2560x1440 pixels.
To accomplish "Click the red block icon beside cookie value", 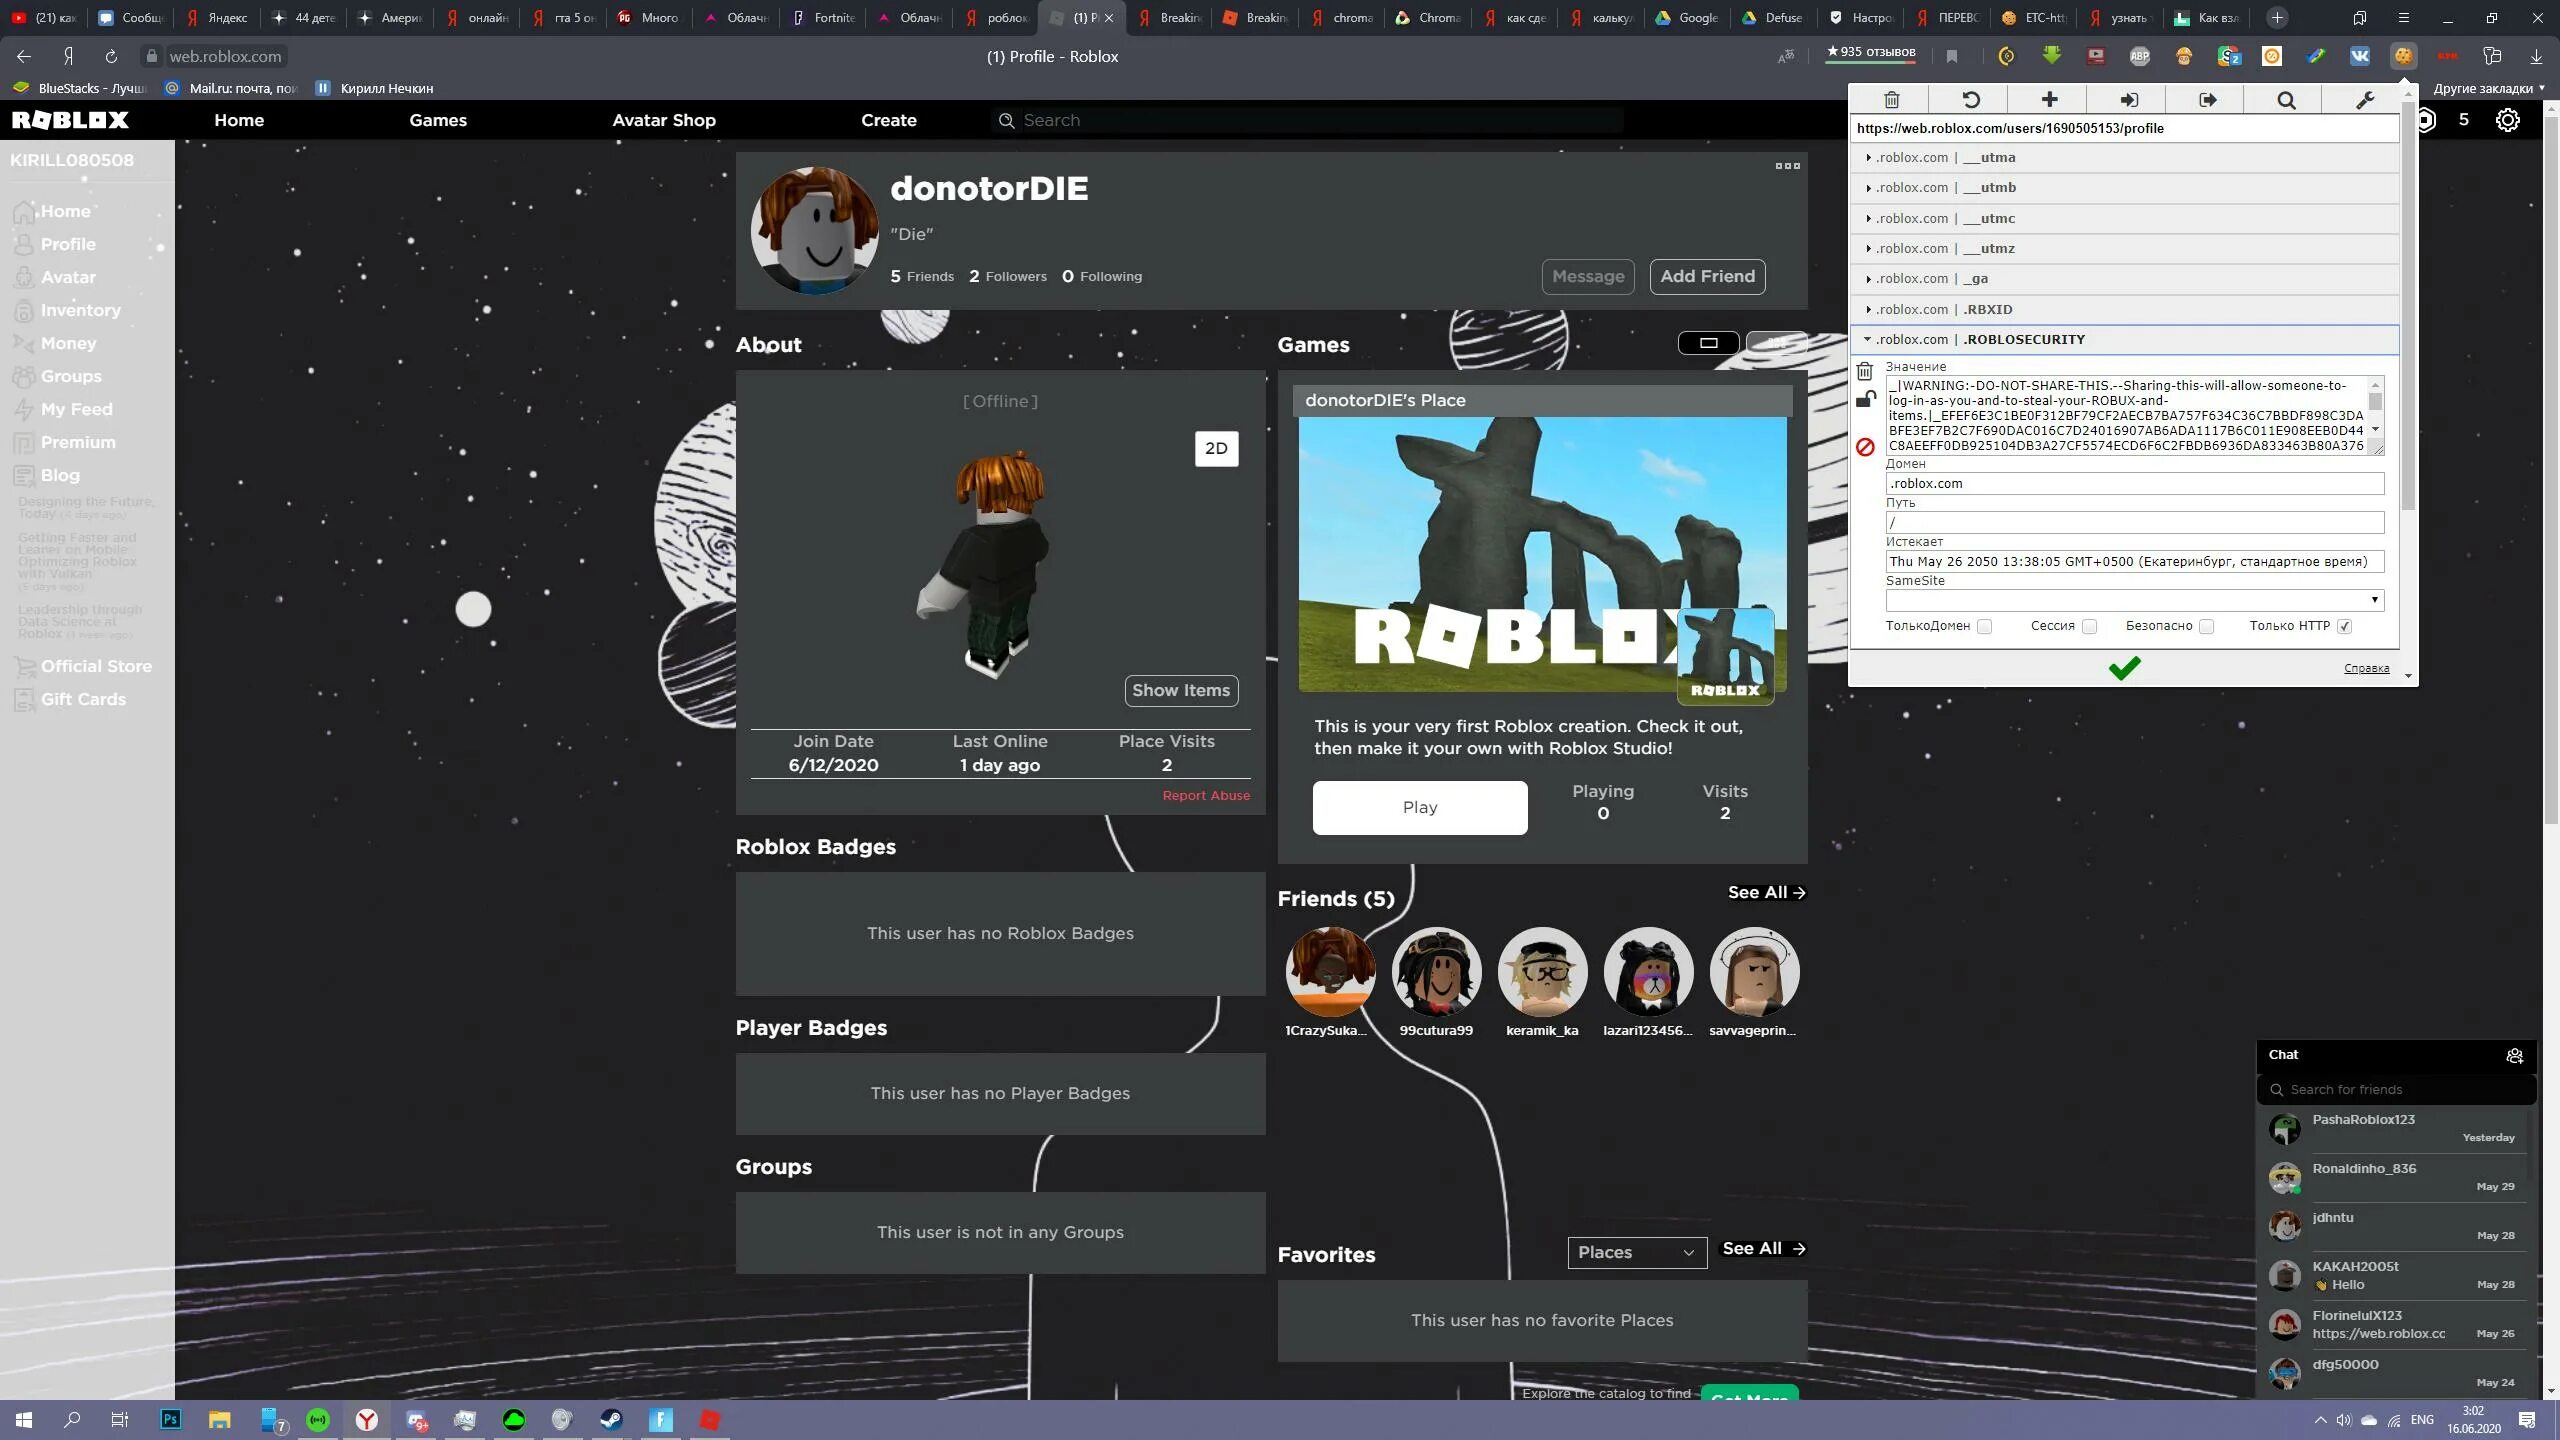I will [1865, 447].
